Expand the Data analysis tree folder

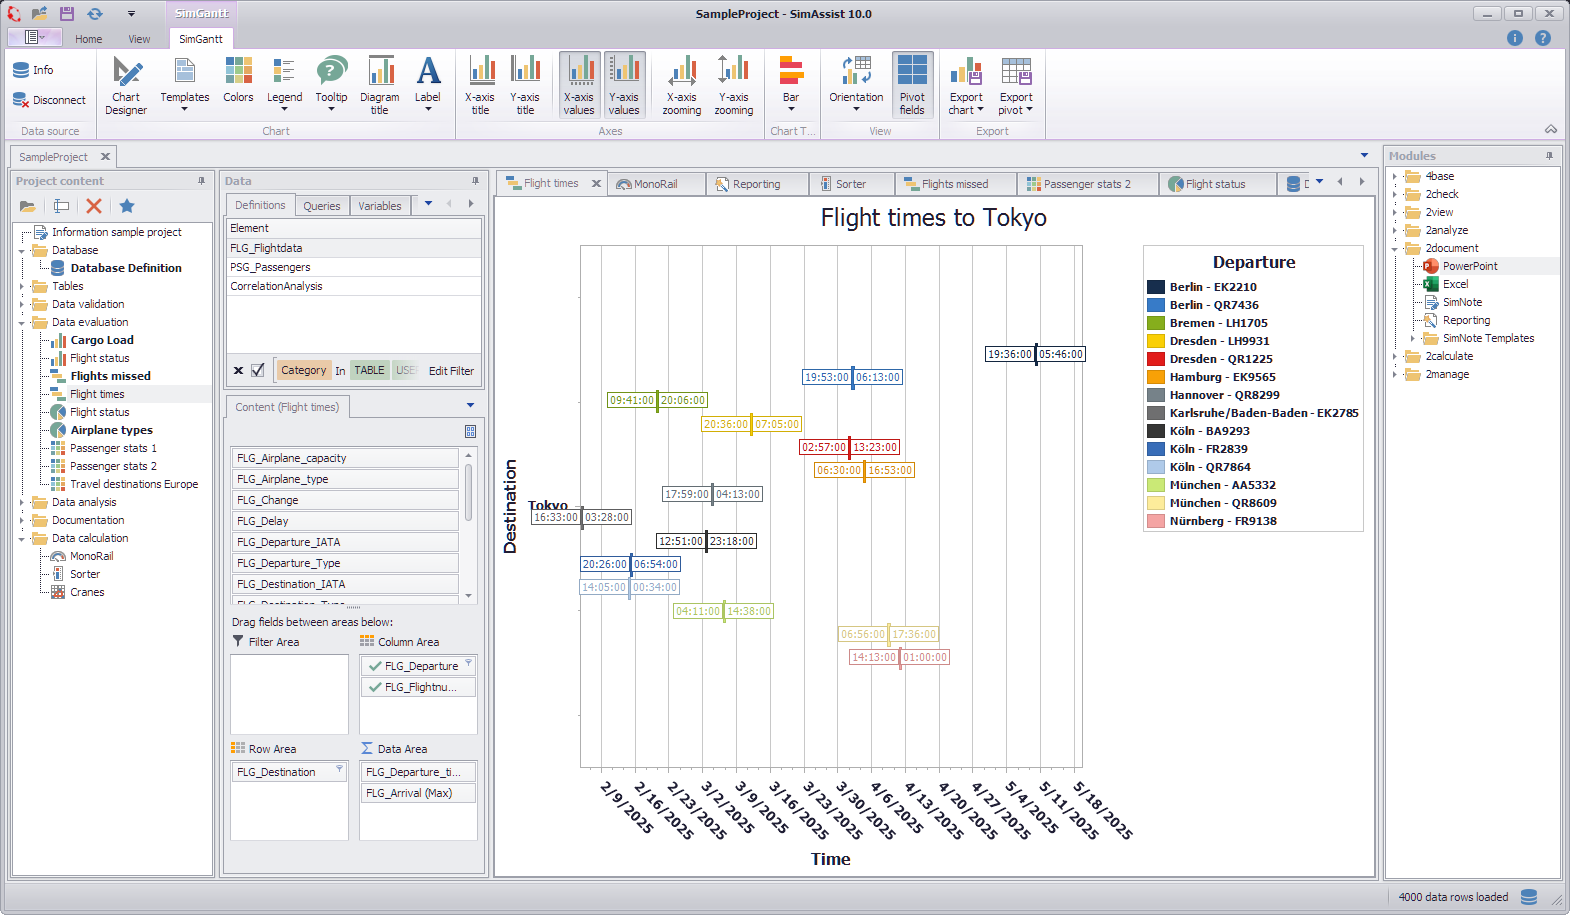click(x=21, y=502)
